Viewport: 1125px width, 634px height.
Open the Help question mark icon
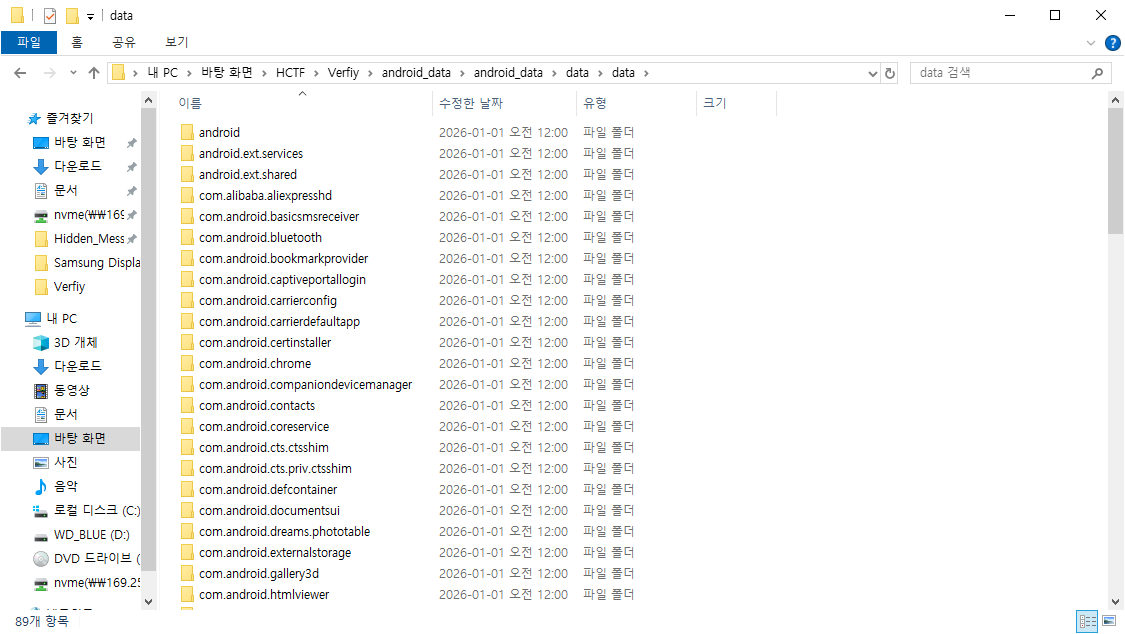point(1112,43)
